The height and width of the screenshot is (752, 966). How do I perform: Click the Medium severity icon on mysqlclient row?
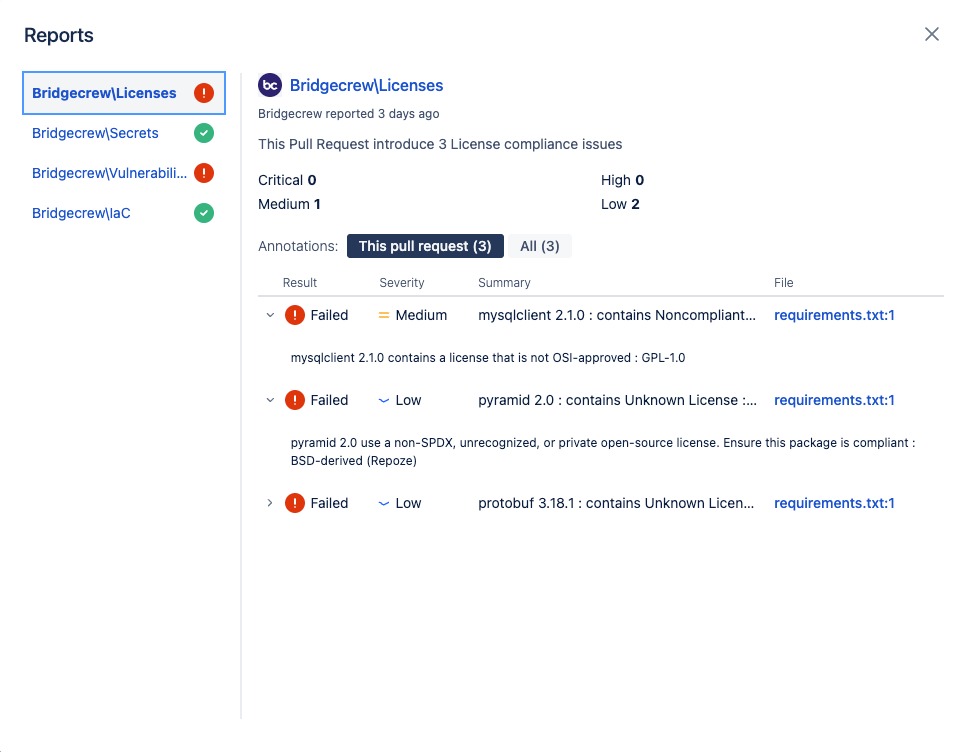[383, 315]
